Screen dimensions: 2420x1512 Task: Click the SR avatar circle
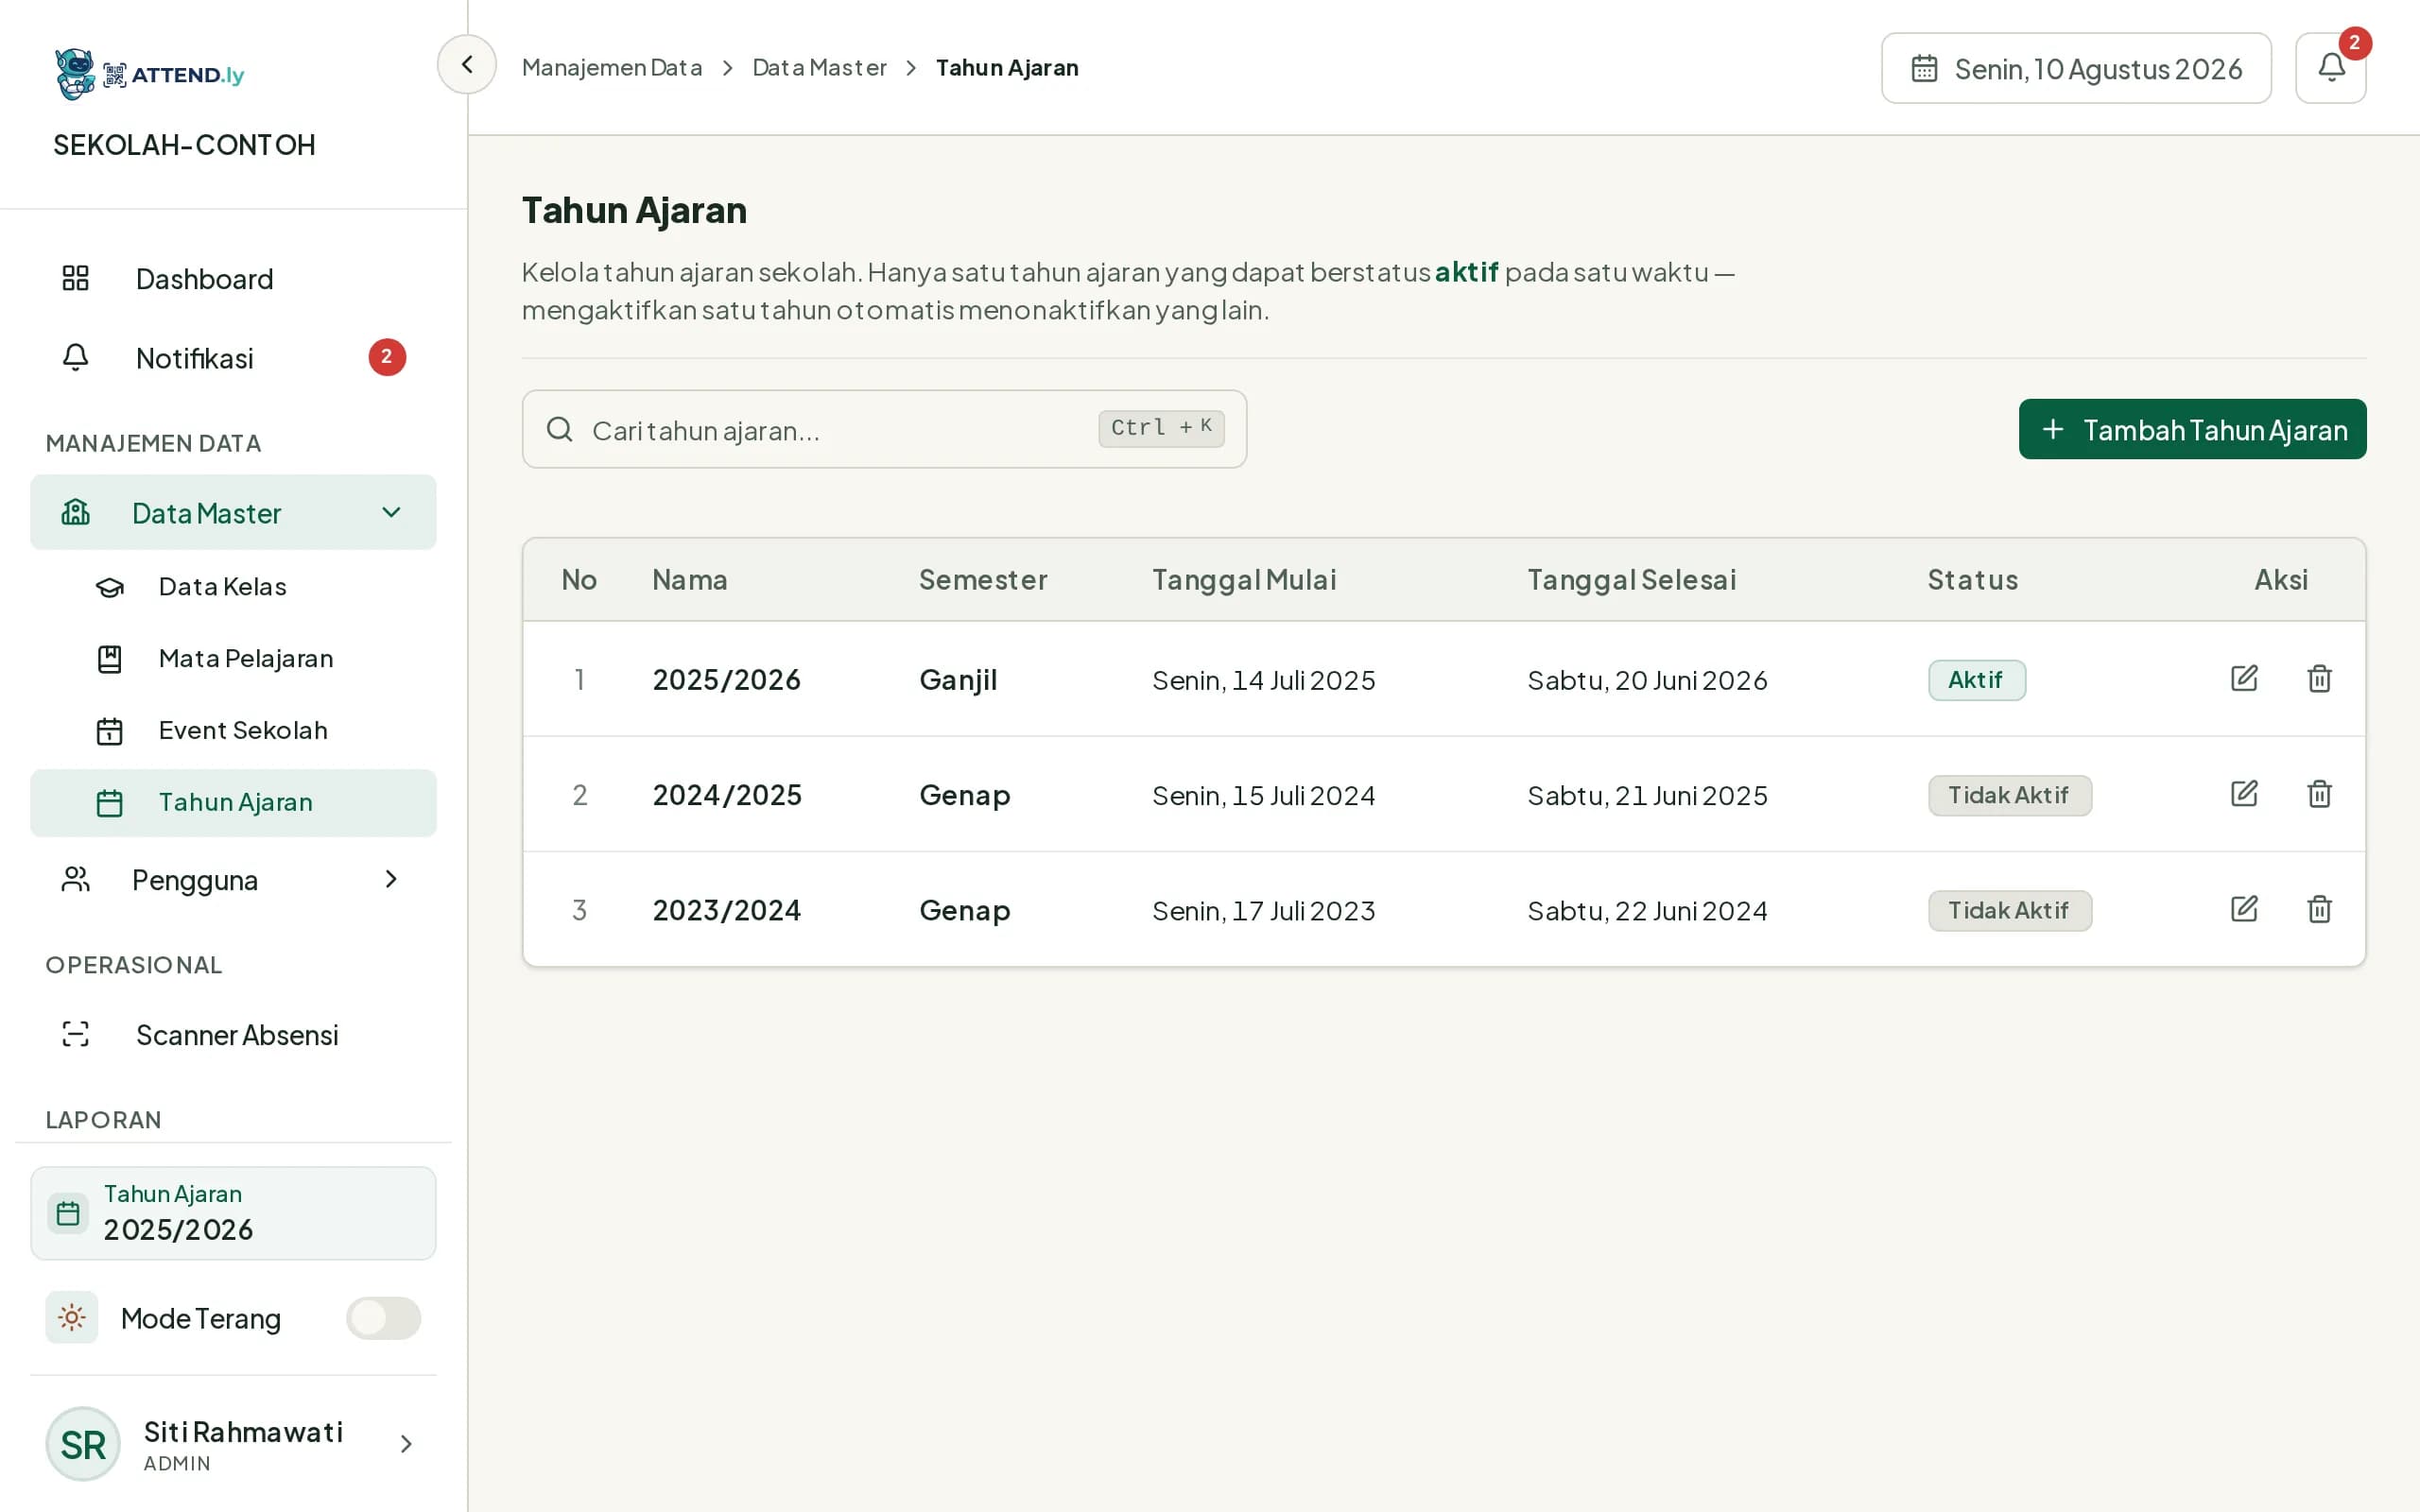(x=83, y=1443)
